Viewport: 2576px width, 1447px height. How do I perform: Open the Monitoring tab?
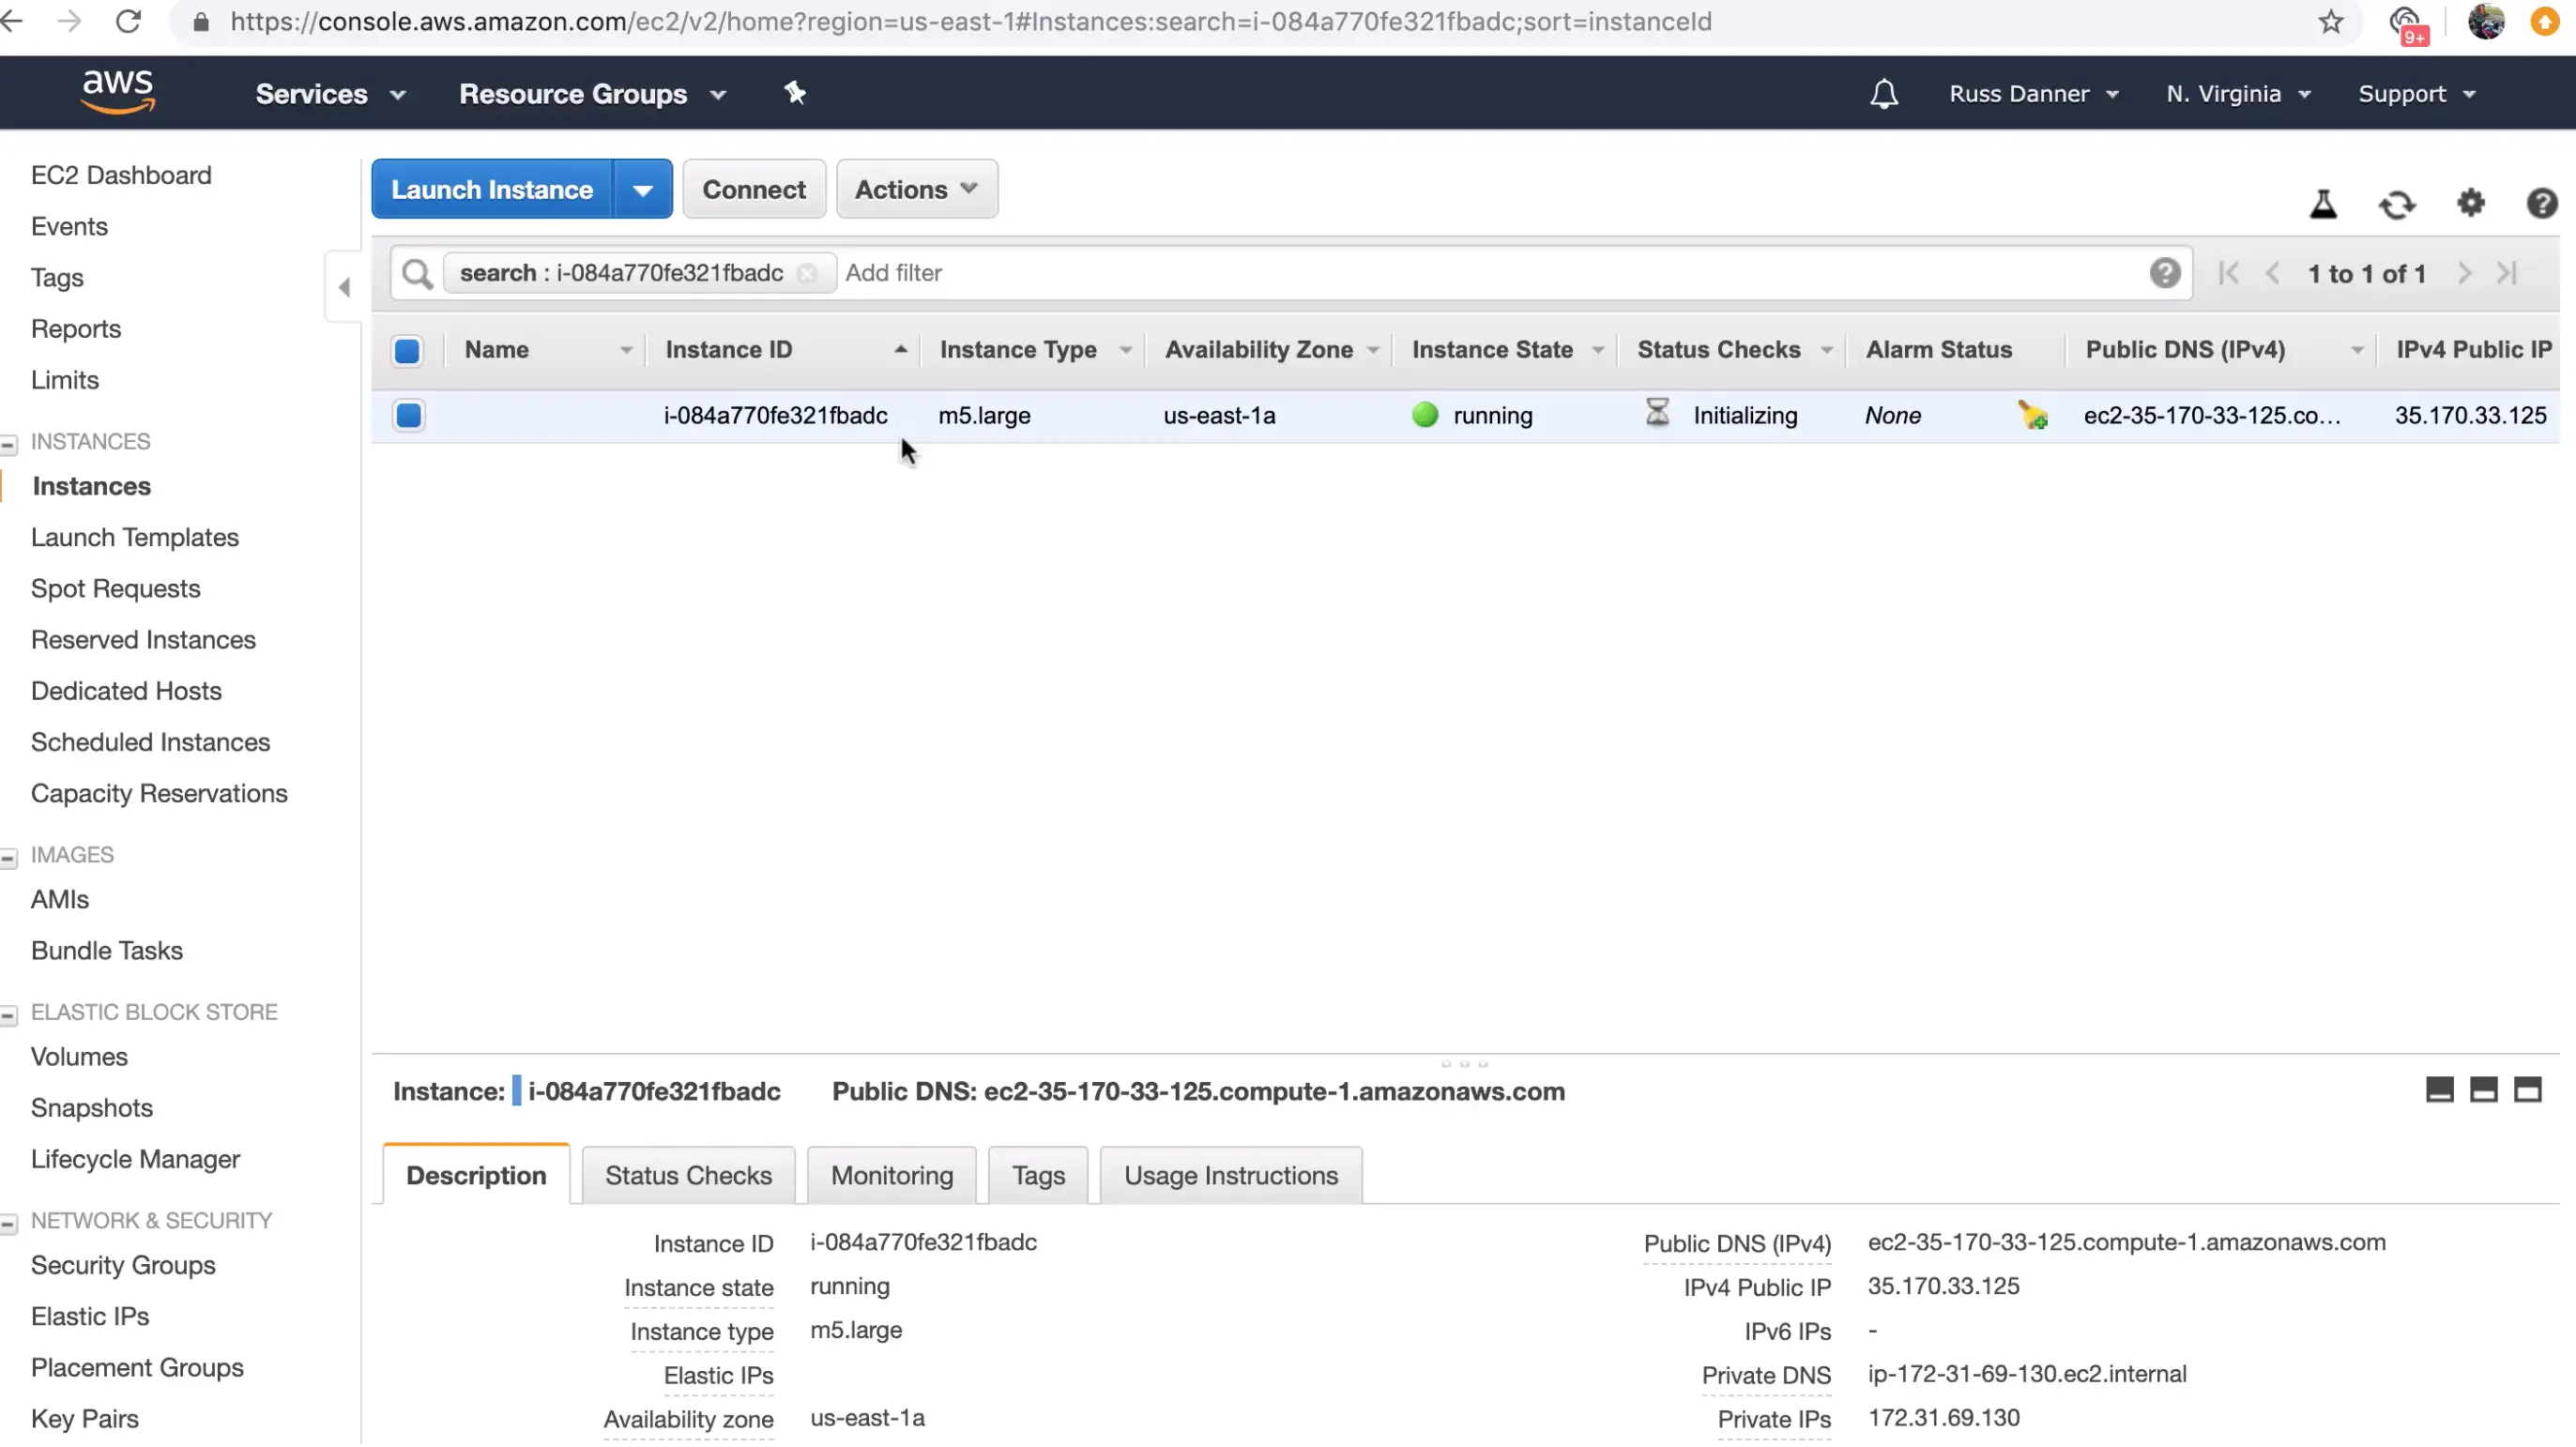(891, 1176)
